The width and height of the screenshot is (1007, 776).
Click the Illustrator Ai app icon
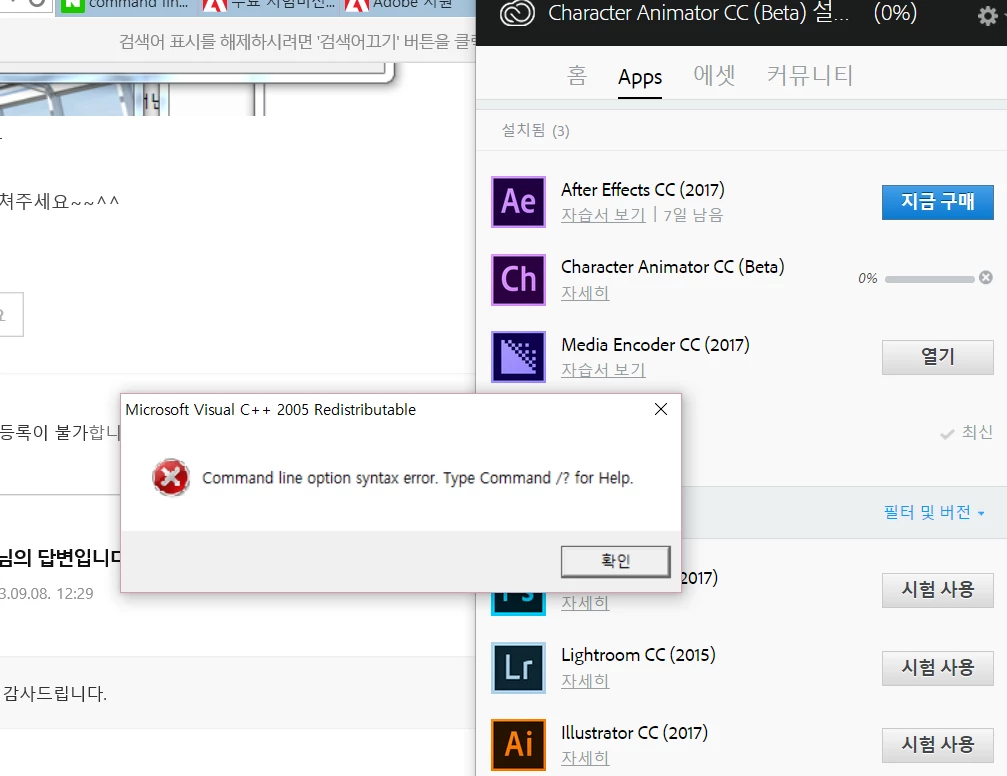518,745
